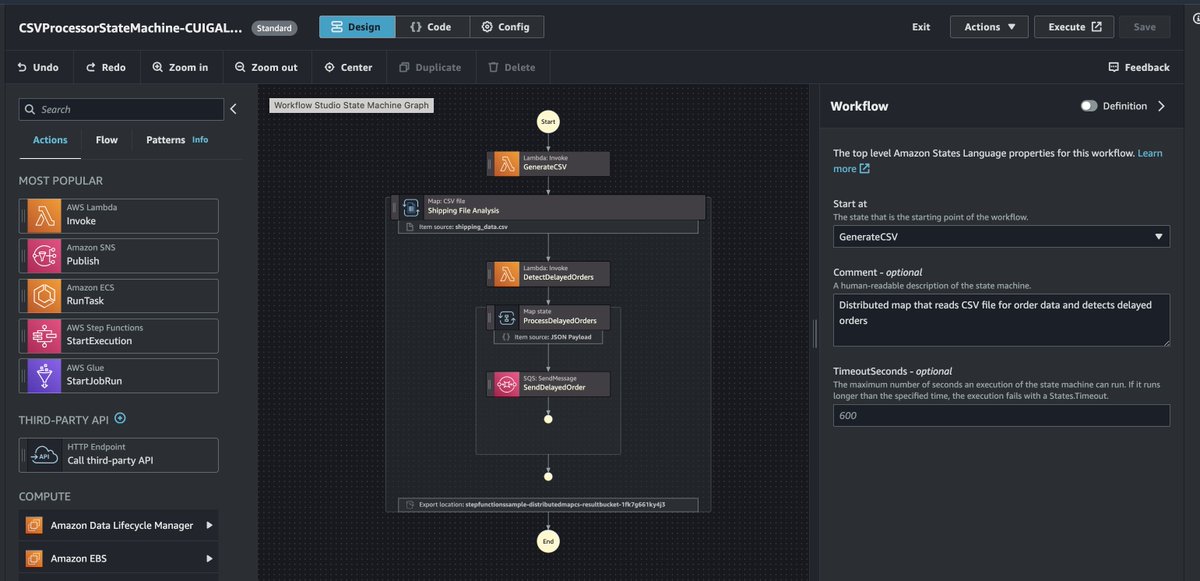Image resolution: width=1200 pixels, height=581 pixels.
Task: Zoom in on the workflow graph
Action: (181, 68)
